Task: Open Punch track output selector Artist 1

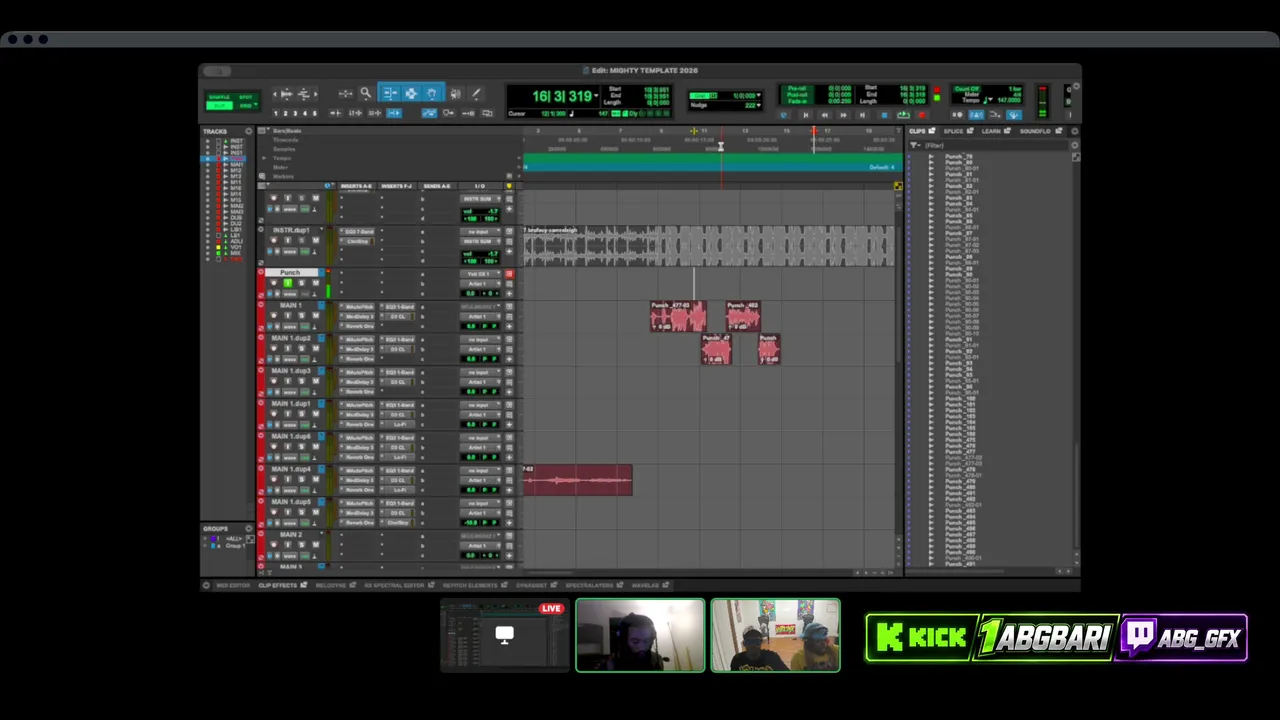Action: (x=480, y=284)
